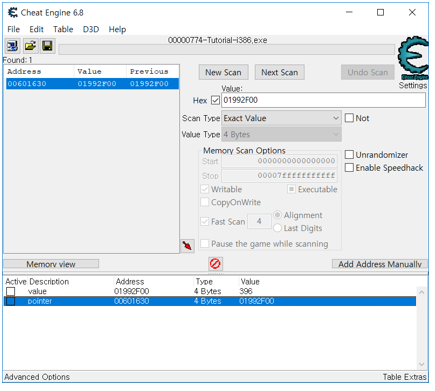Click the red arrow copy-to-address-list icon
This screenshot has width=435, height=391.
click(187, 246)
